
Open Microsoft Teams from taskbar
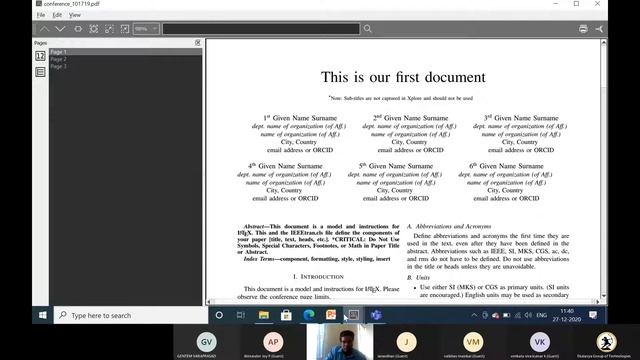[376, 315]
